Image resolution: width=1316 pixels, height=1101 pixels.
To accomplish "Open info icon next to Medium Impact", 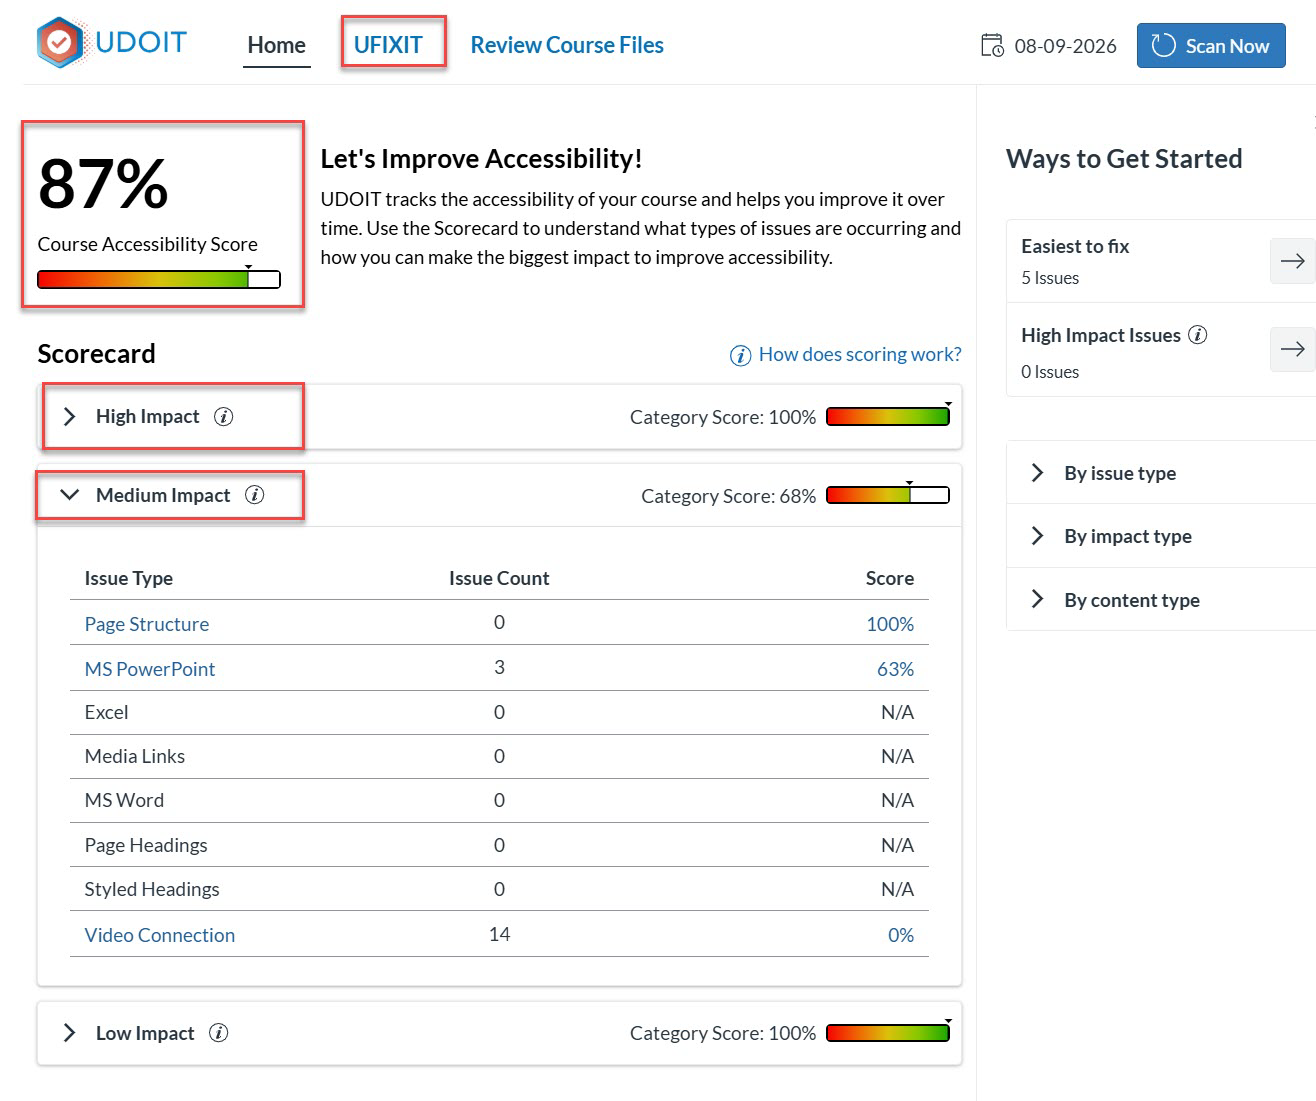I will 255,495.
